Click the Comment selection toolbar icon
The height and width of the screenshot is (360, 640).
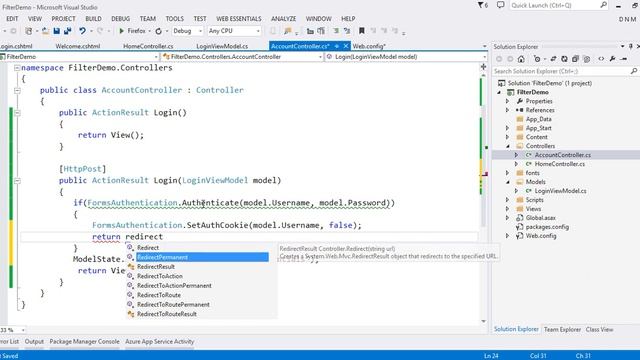336,31
